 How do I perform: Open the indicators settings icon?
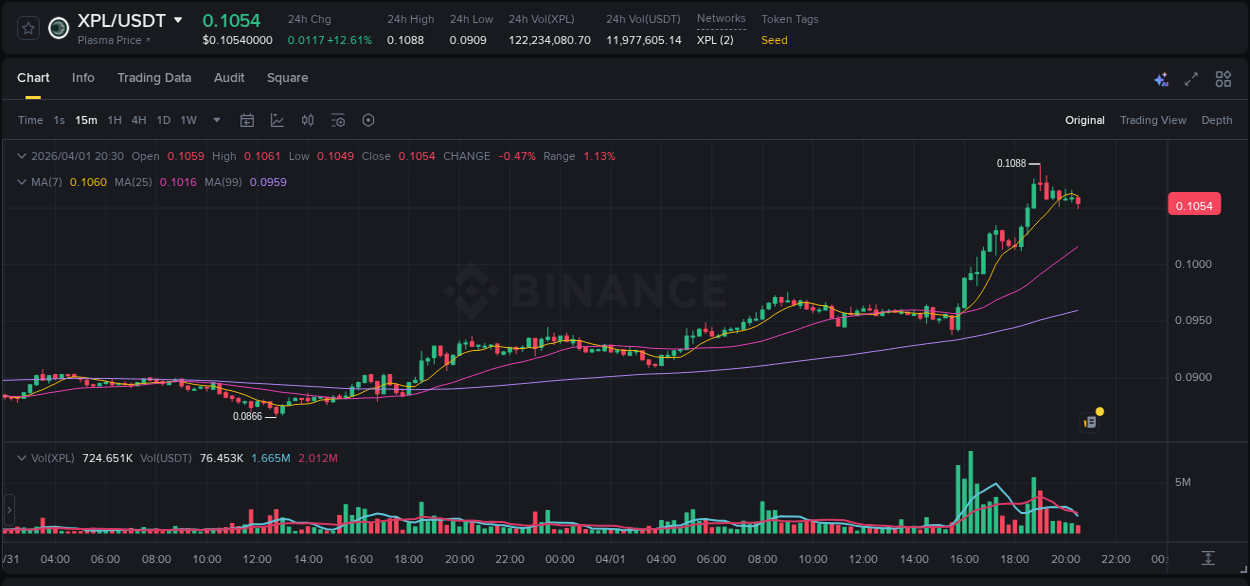point(338,120)
